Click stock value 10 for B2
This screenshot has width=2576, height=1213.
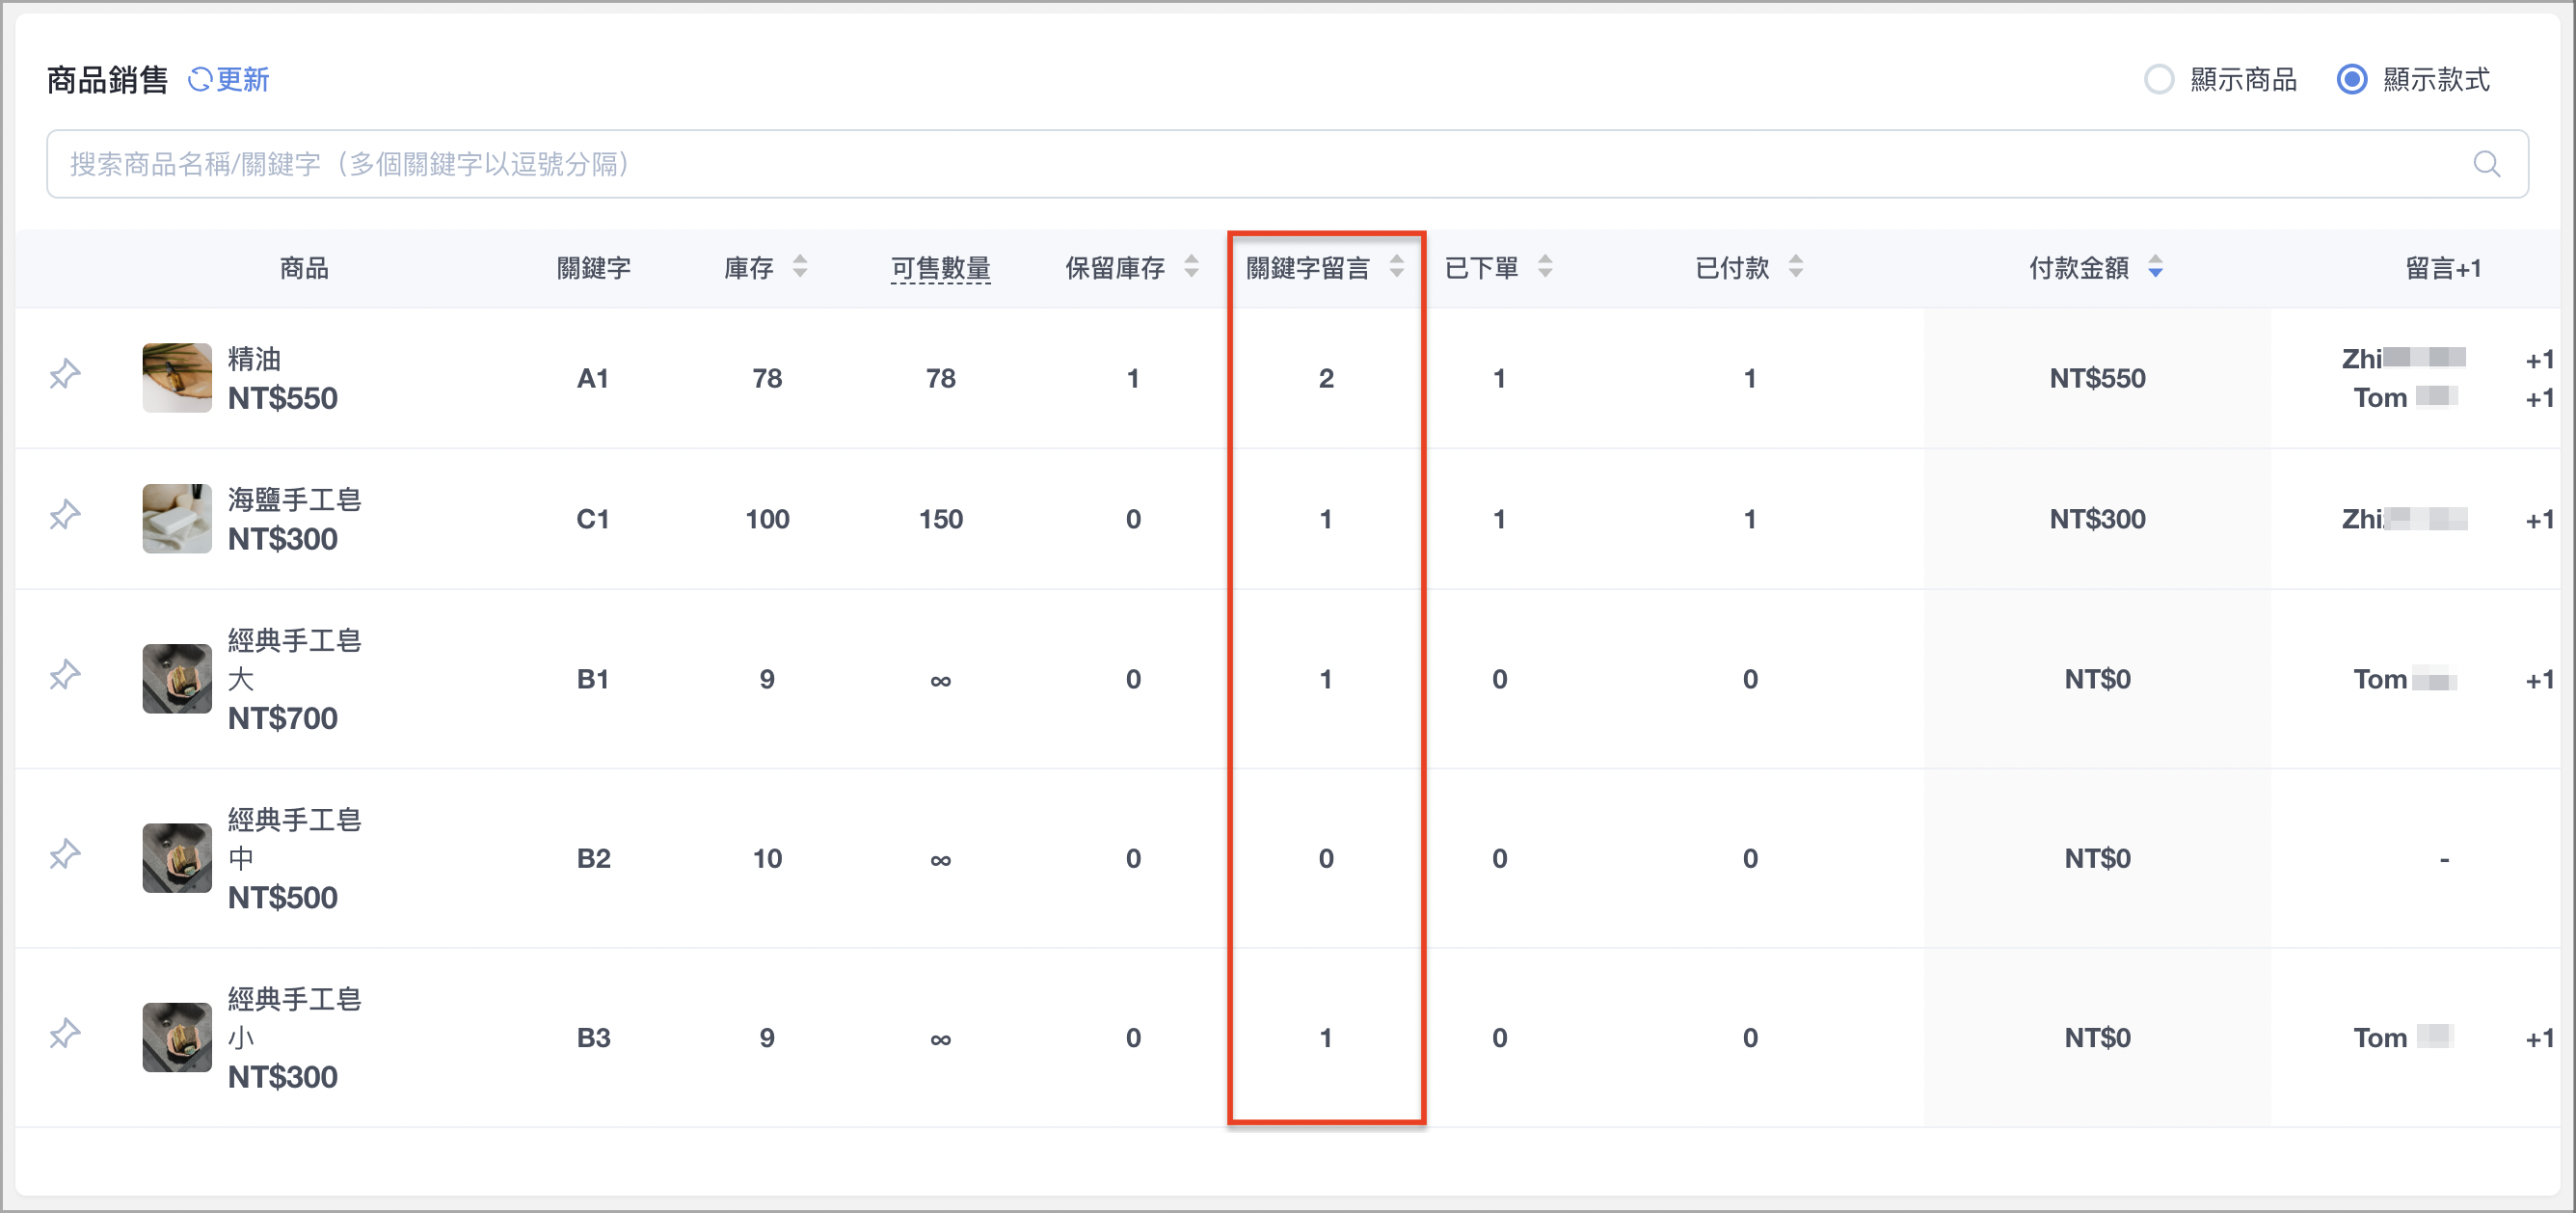[767, 858]
